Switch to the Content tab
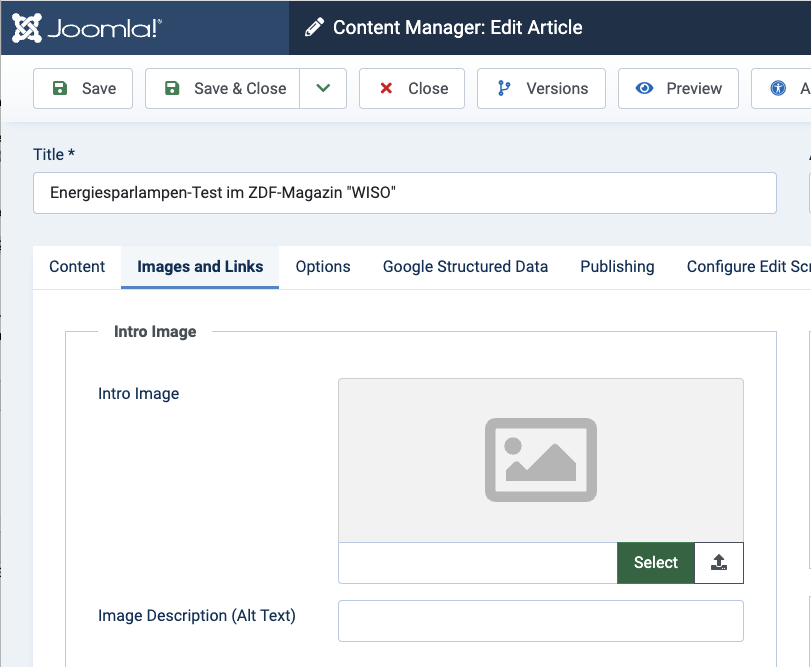This screenshot has height=667, width=811. pyautogui.click(x=77, y=266)
